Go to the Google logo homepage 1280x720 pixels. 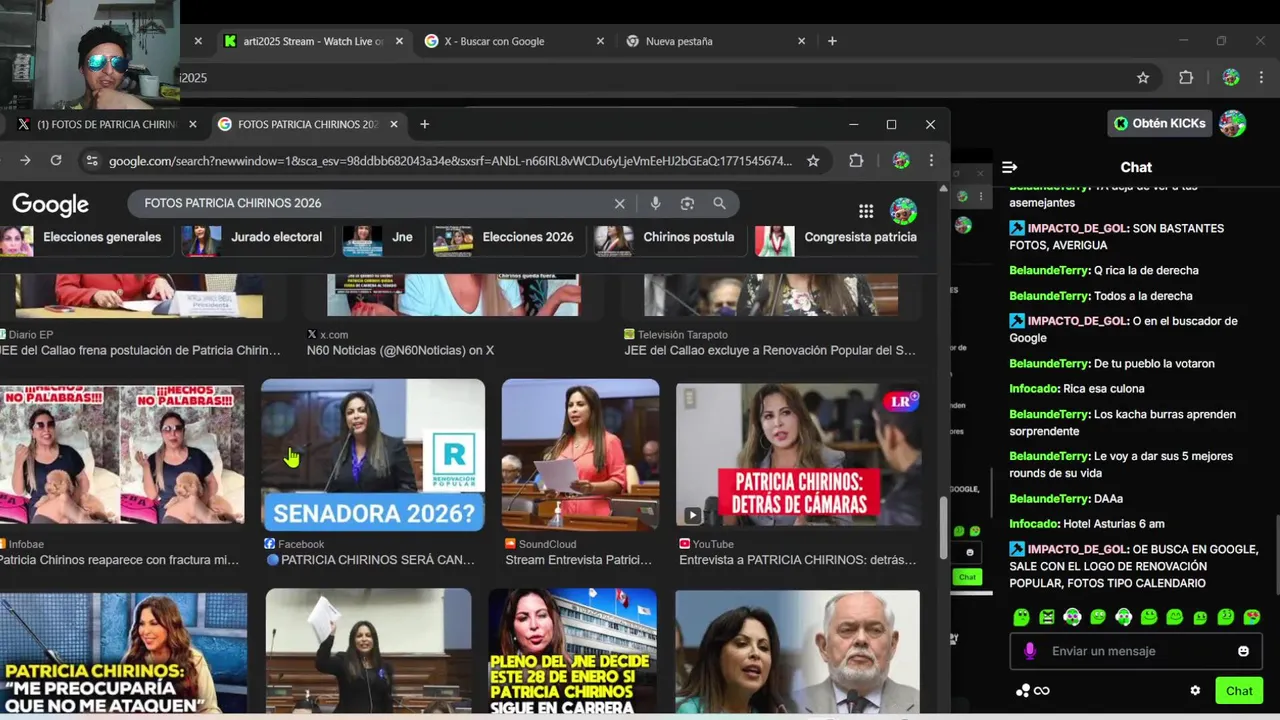[x=51, y=204]
